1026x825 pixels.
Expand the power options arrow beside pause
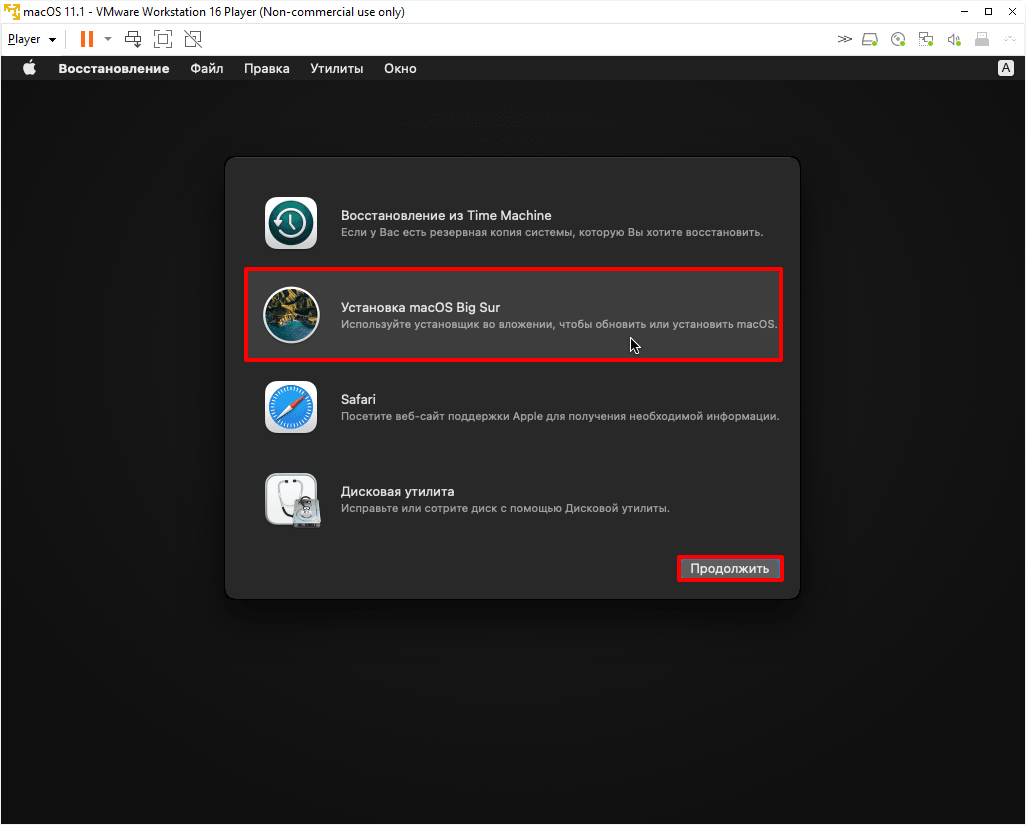tap(108, 39)
